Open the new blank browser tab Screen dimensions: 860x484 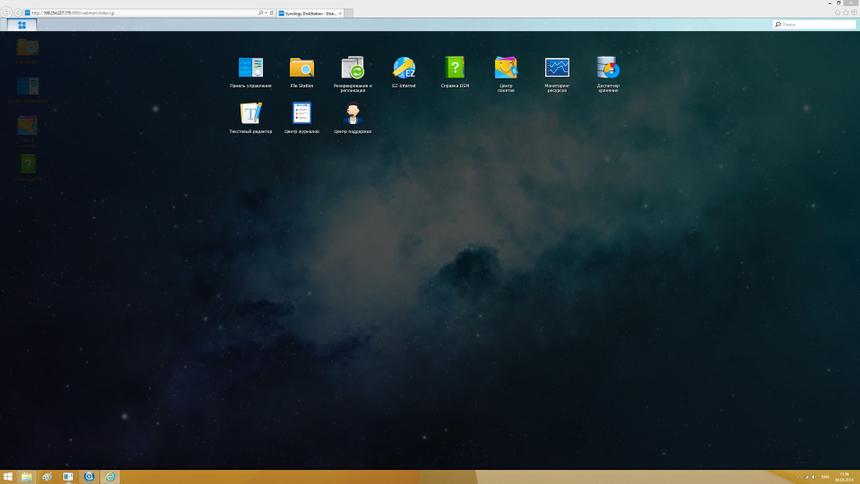coord(349,13)
